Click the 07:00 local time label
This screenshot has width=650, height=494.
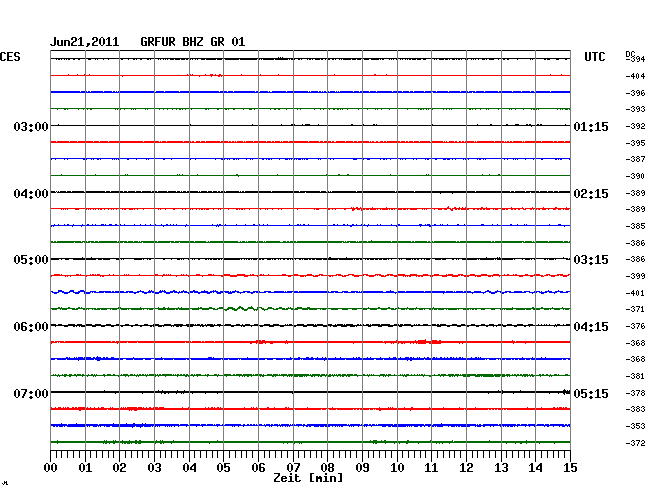pyautogui.click(x=31, y=393)
